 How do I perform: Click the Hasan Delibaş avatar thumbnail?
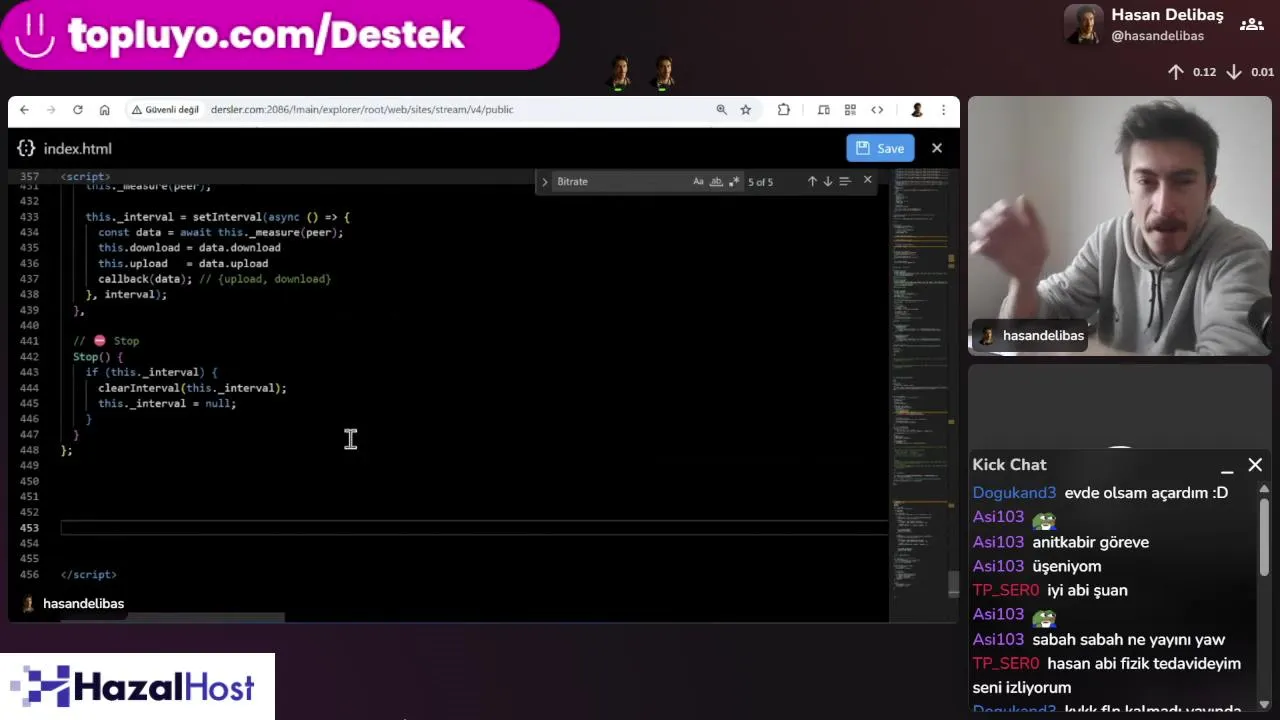coord(1083,25)
